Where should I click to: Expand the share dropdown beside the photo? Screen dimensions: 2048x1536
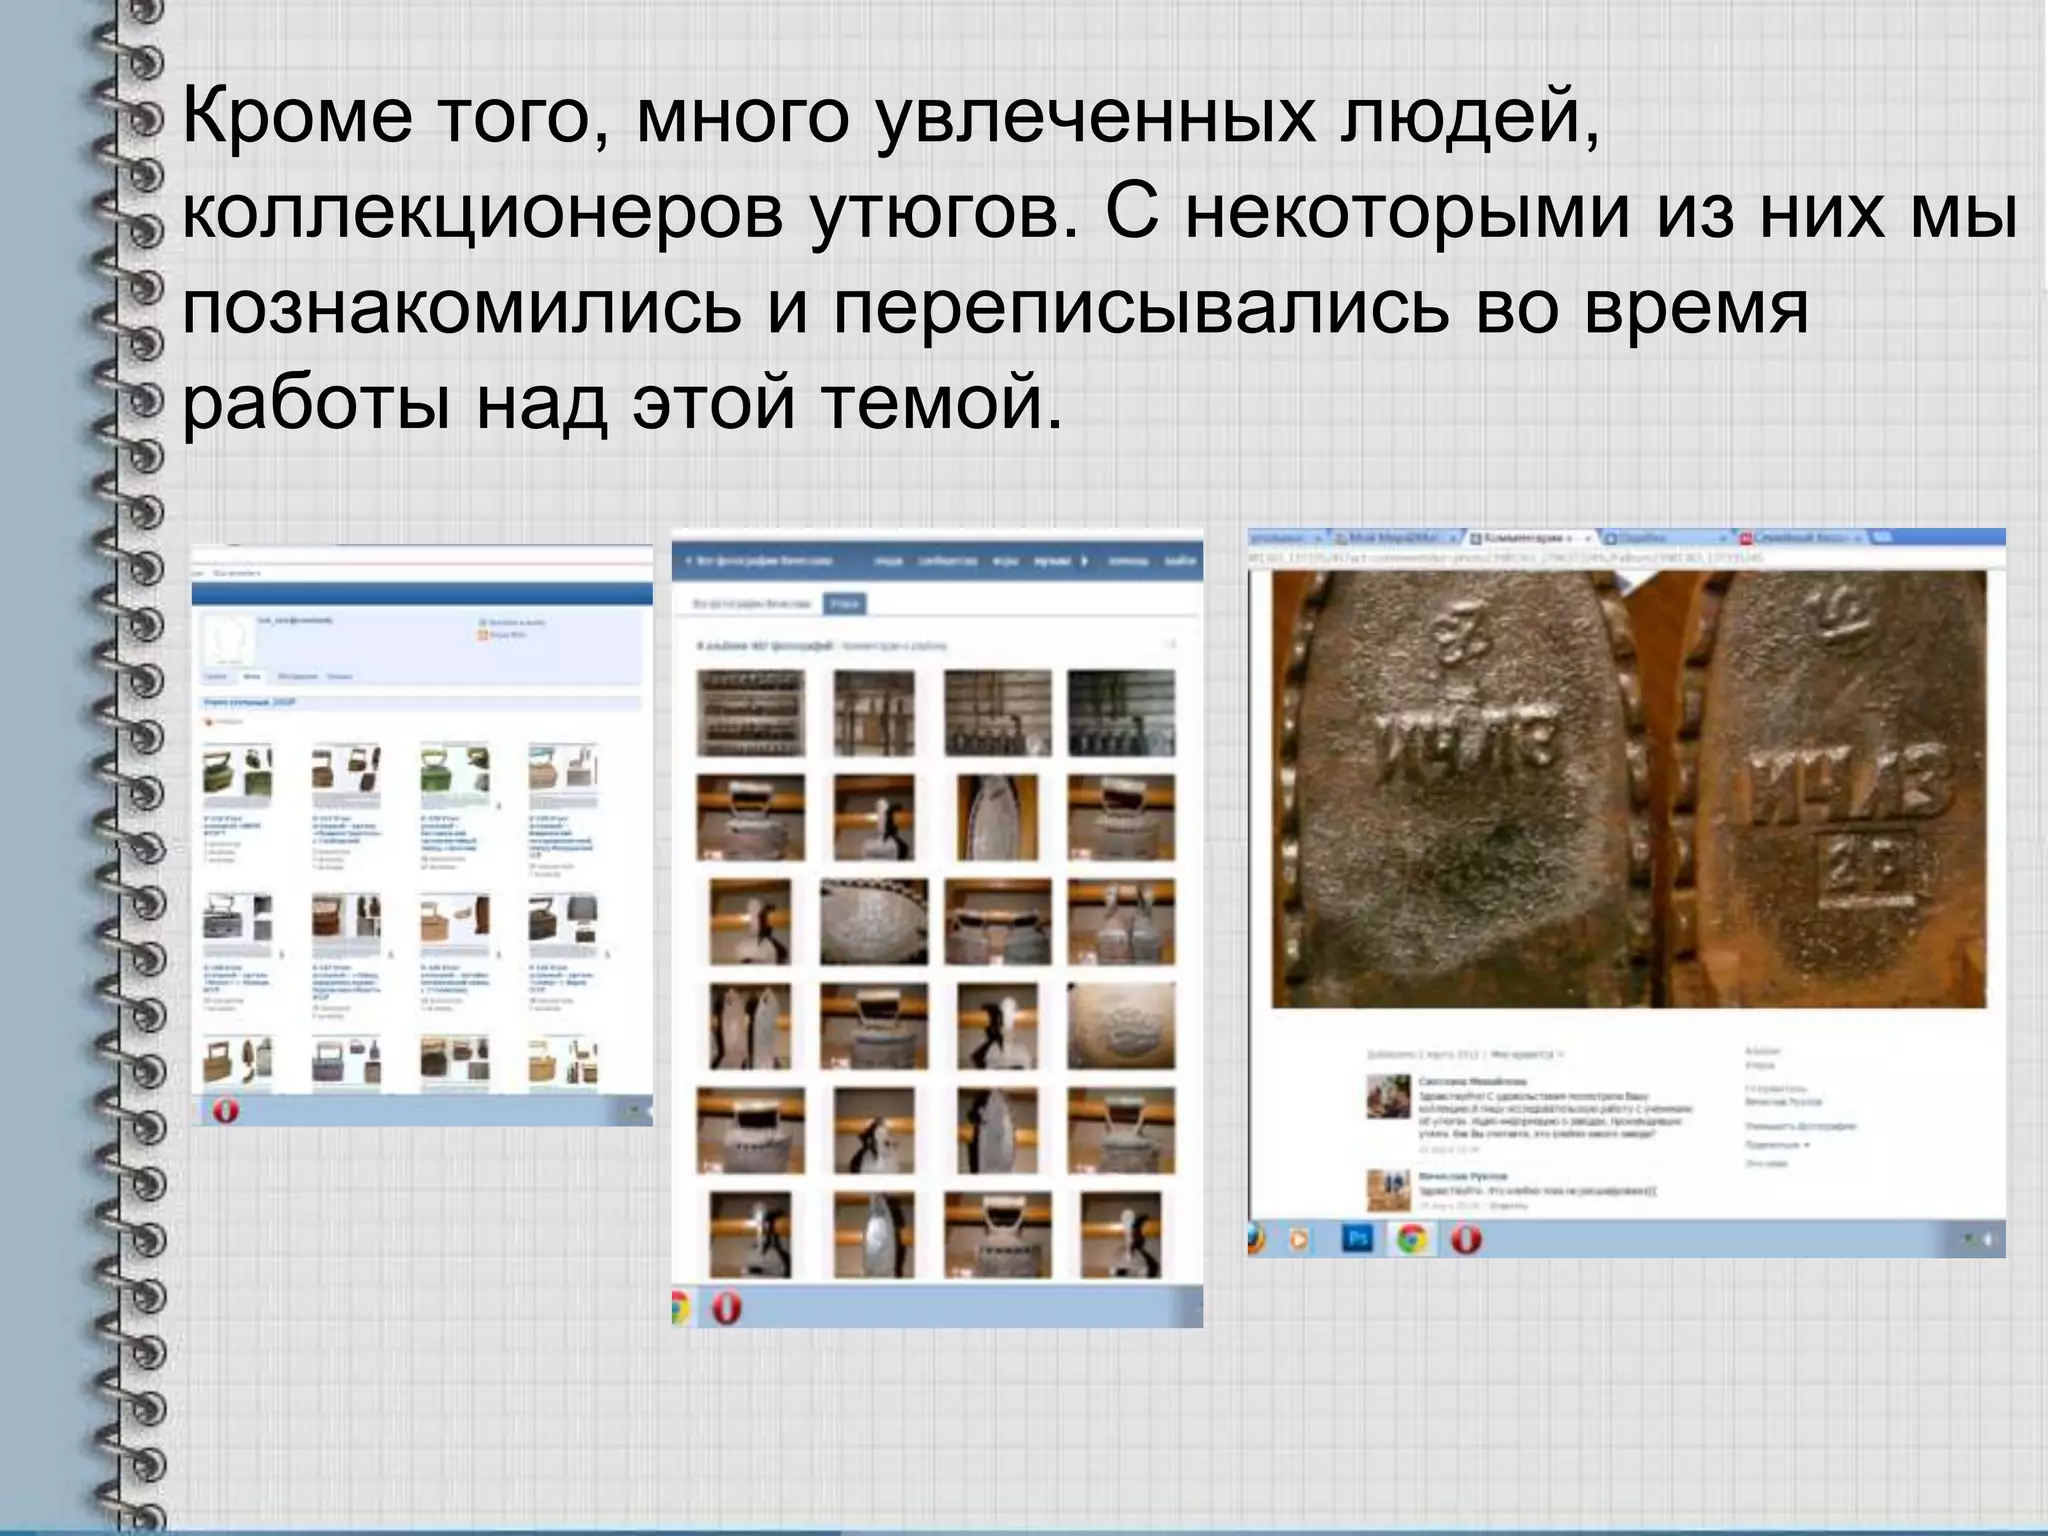click(x=1780, y=1144)
